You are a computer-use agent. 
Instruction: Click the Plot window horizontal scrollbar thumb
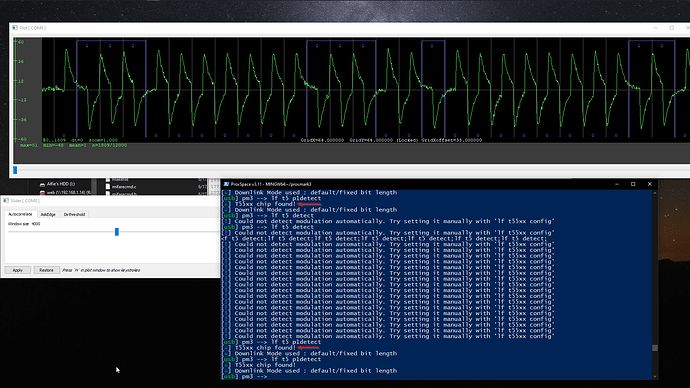tap(15, 170)
